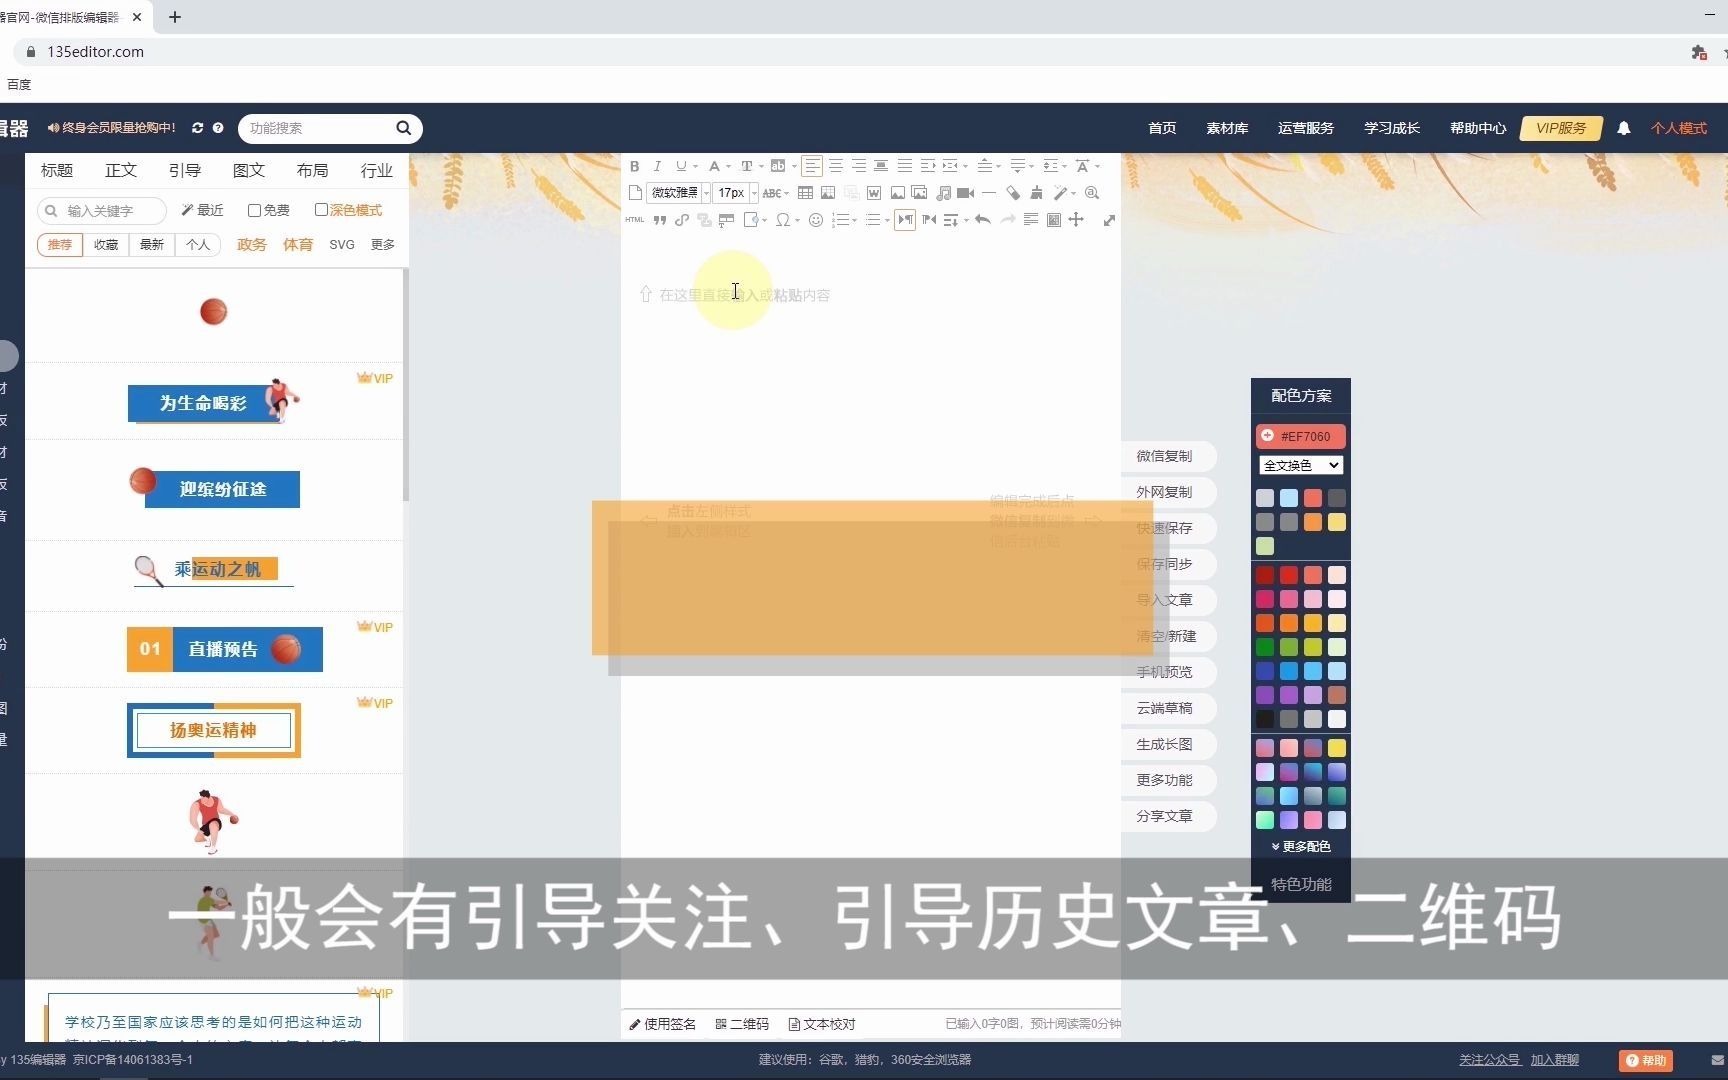Click the VIP服务 button
Screen dimensions: 1728x1080
pyautogui.click(x=1561, y=128)
